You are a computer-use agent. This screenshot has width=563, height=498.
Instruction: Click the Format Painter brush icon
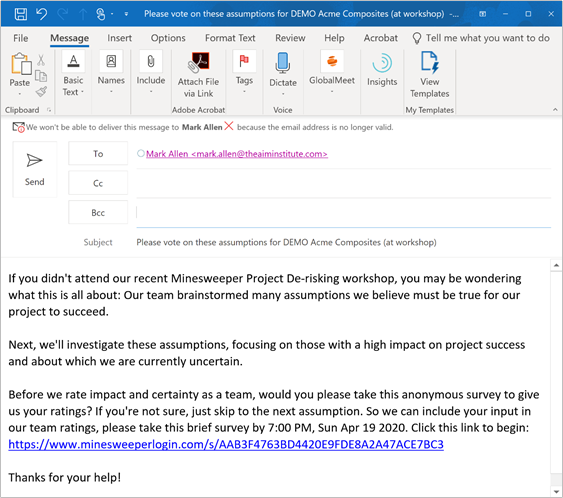[x=41, y=92]
